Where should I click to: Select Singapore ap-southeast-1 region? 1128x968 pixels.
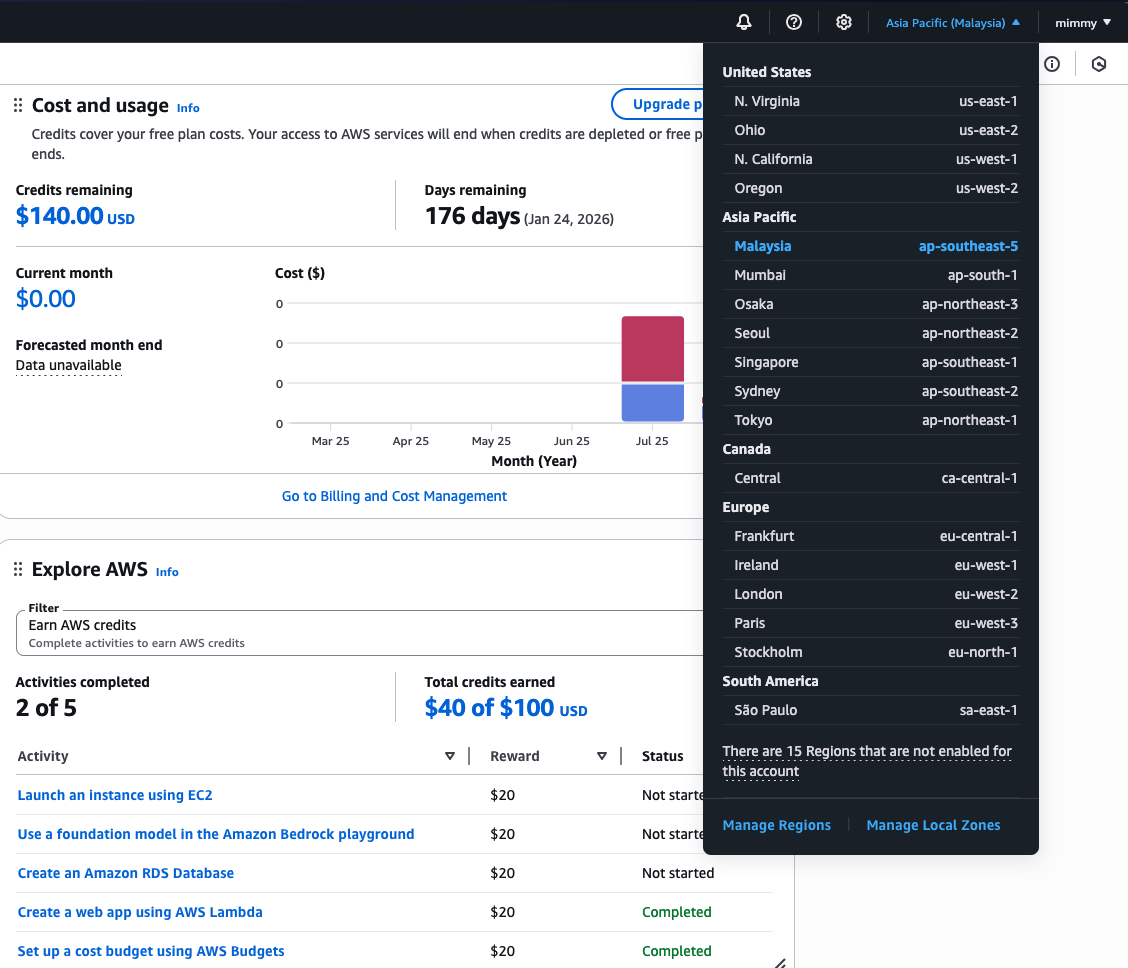(x=870, y=362)
